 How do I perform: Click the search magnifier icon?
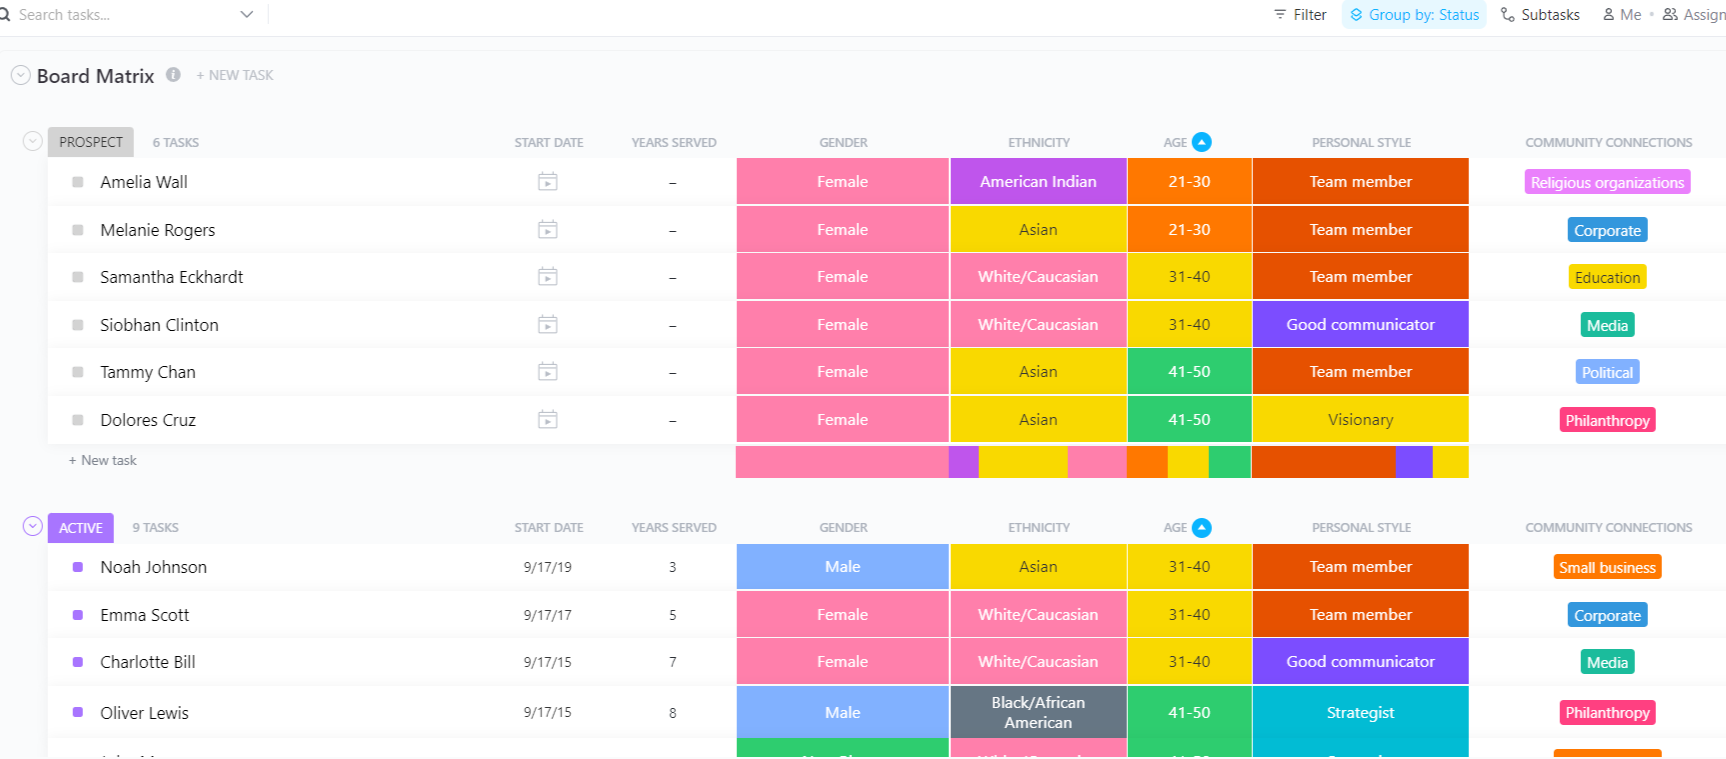(4, 15)
